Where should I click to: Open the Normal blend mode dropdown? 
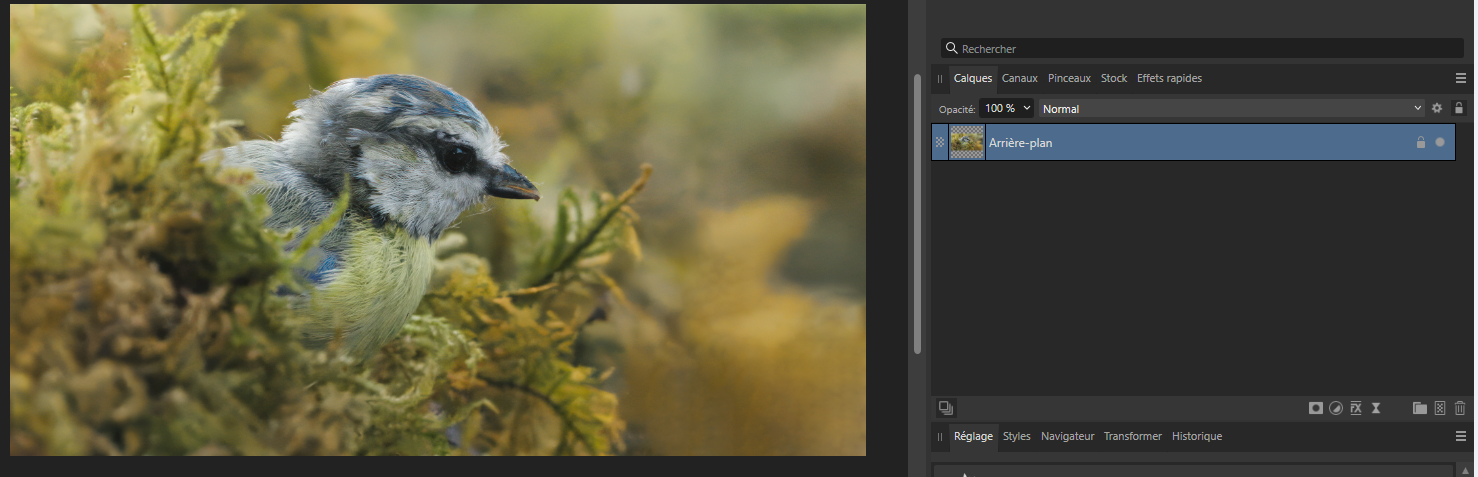(x=1232, y=108)
